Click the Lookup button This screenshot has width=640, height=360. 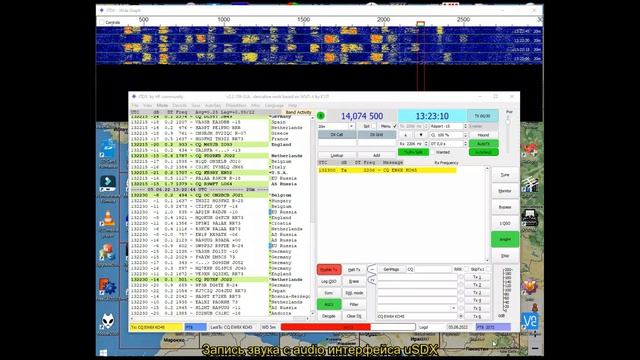[337, 156]
